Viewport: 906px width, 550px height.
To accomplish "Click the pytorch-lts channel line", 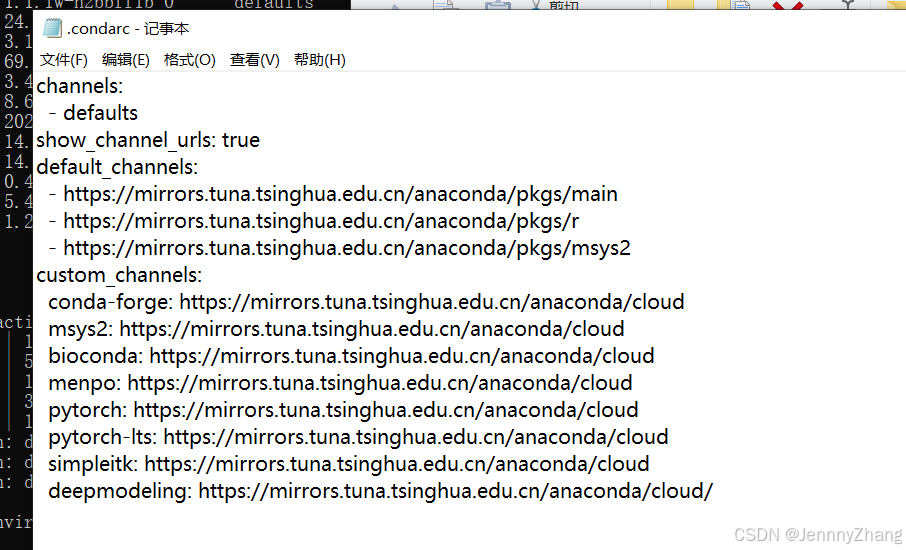I will (358, 437).
